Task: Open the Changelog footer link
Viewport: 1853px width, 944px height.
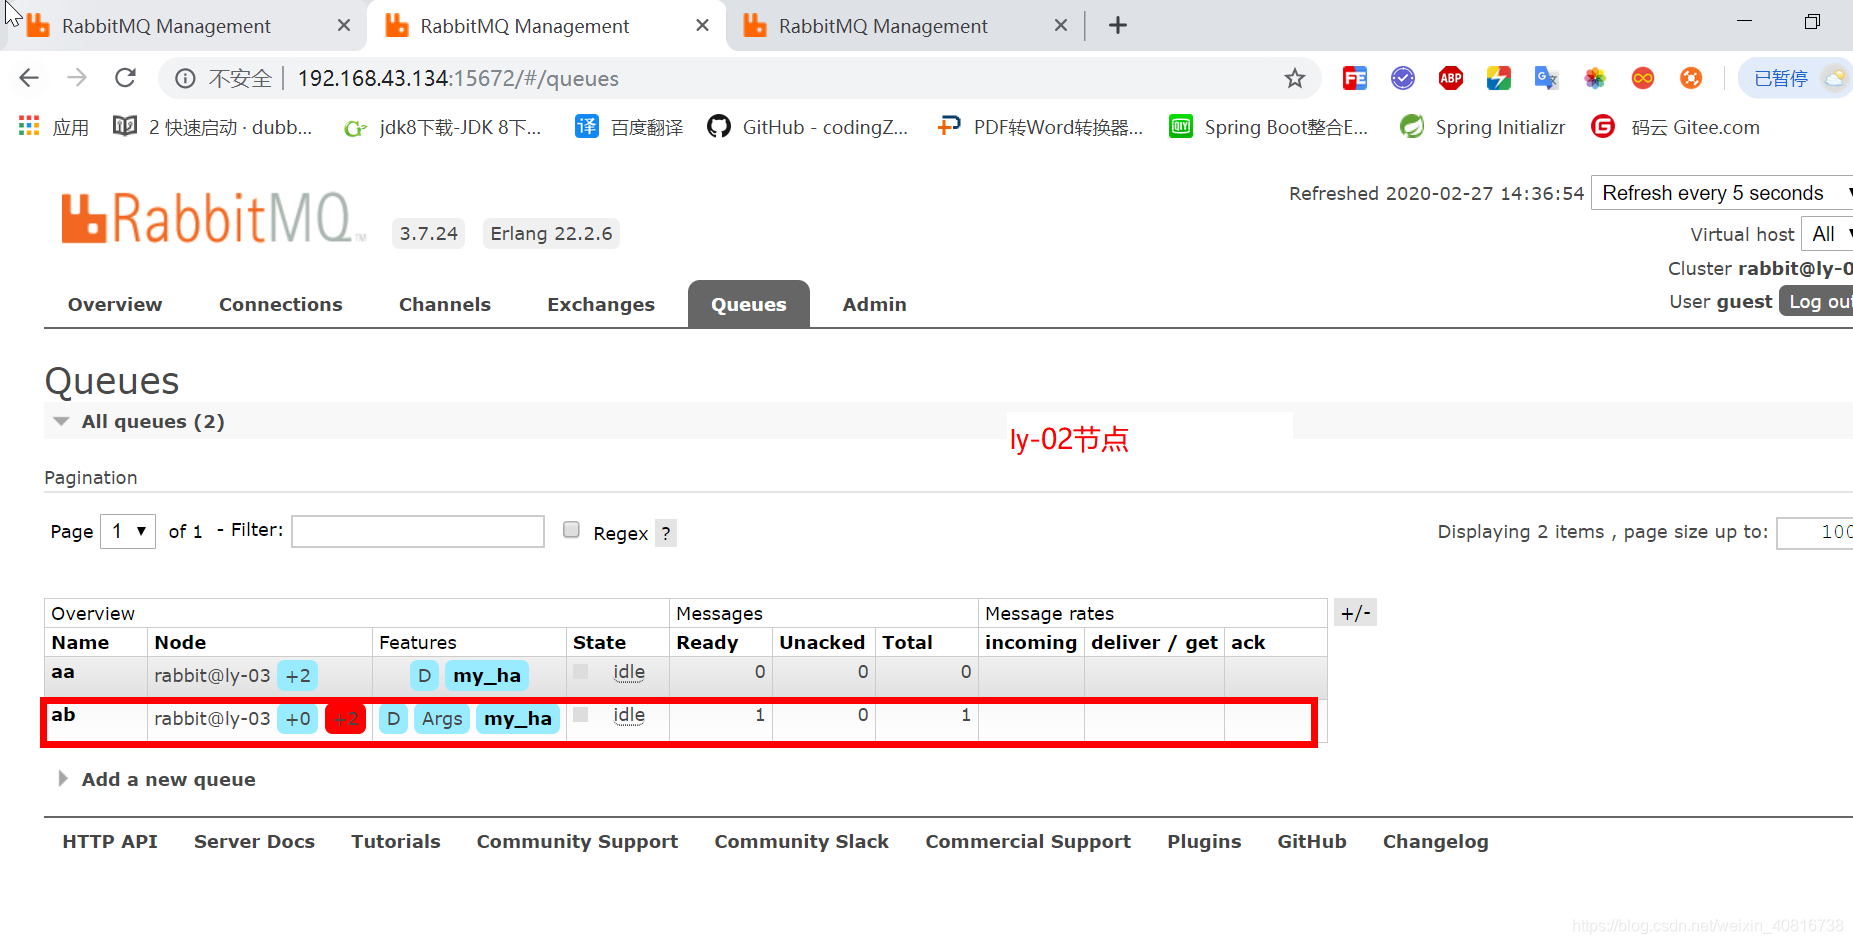Action: tap(1435, 841)
